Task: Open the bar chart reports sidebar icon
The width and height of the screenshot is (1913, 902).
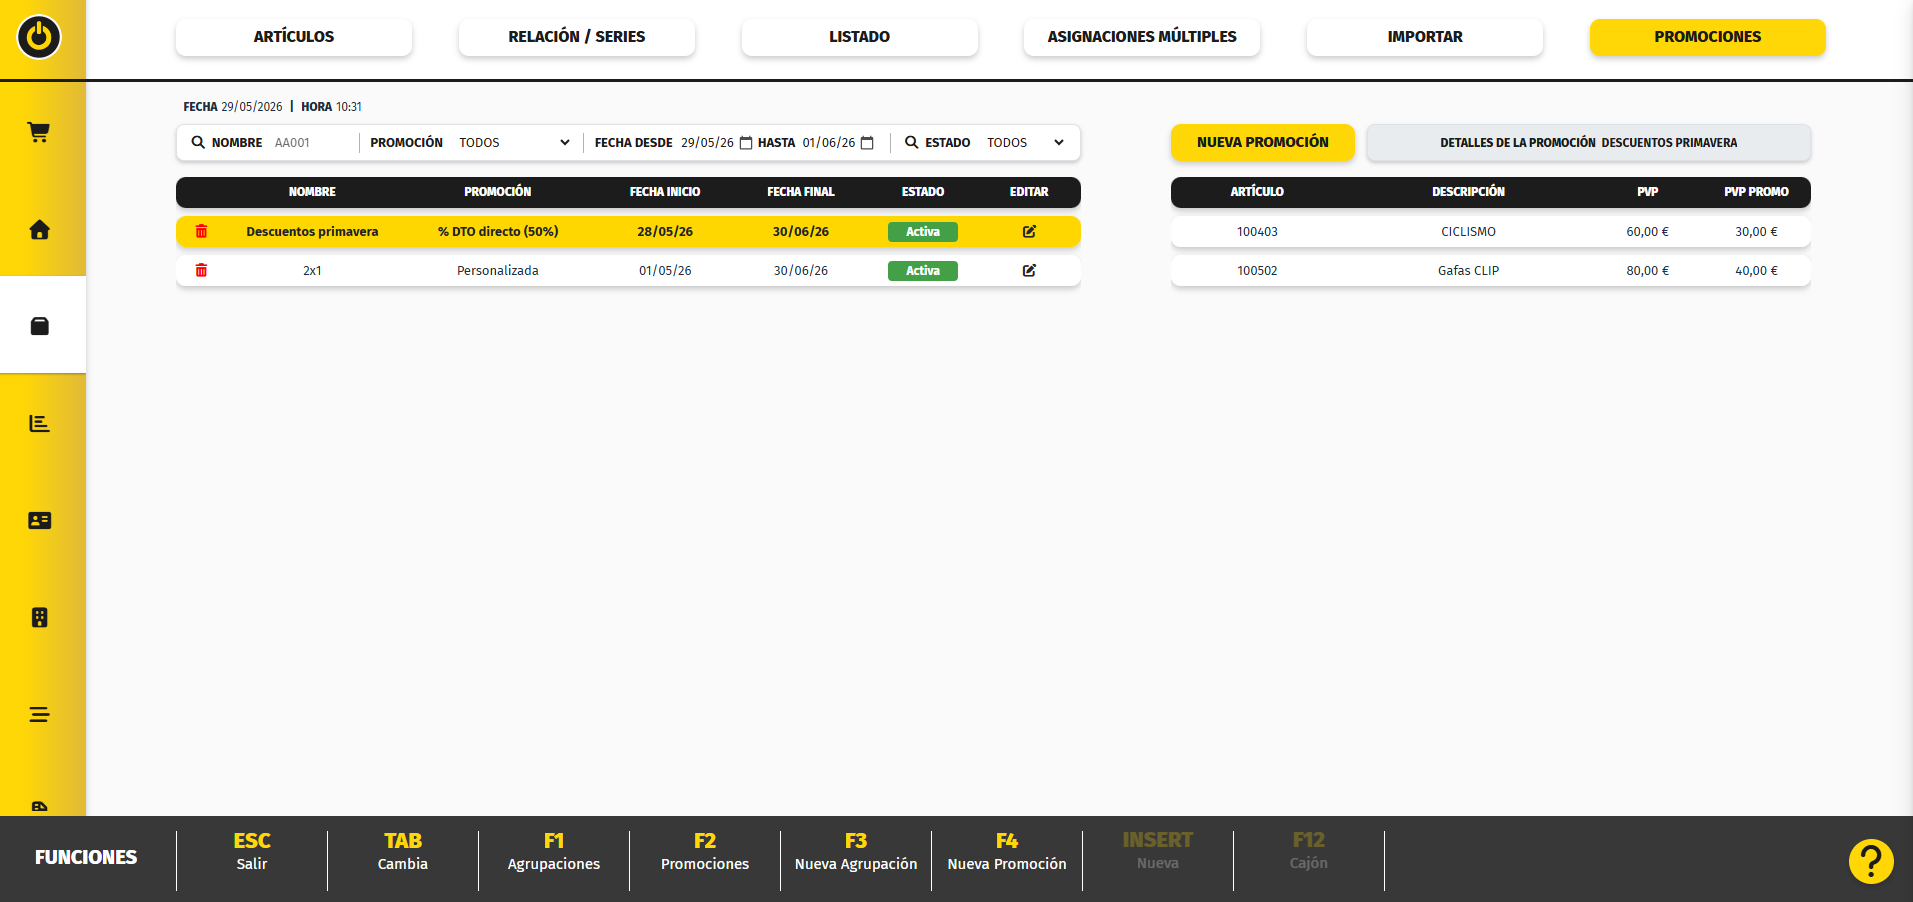Action: 39,424
